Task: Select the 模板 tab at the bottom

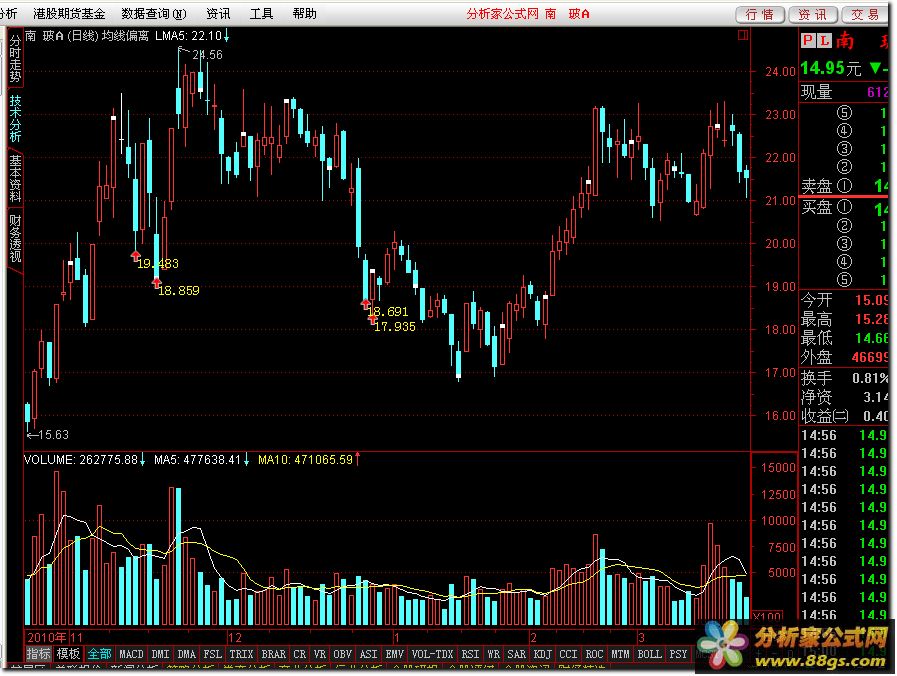Action: 69,654
